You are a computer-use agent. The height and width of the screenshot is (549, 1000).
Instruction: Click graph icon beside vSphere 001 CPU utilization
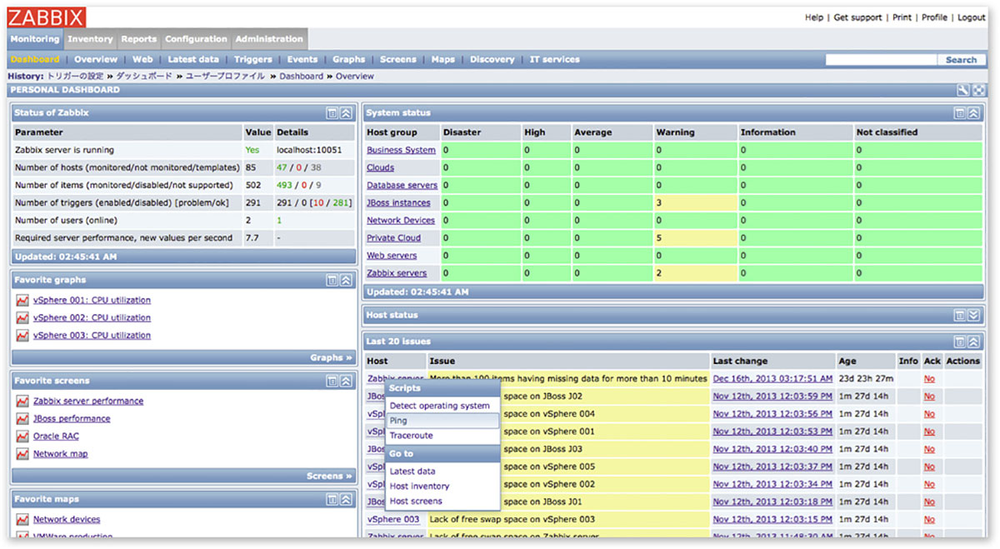tap(22, 300)
